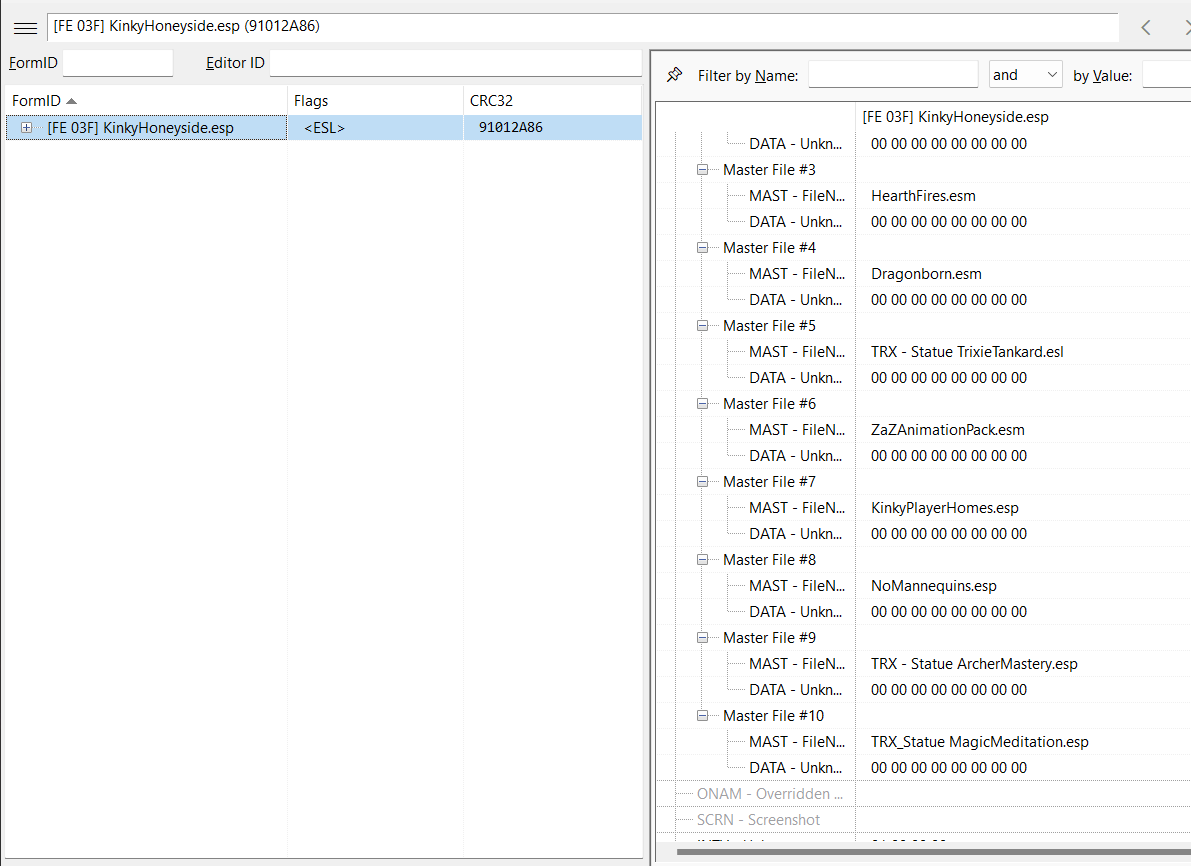Collapse Master File #10 node
1191x866 pixels.
(703, 716)
